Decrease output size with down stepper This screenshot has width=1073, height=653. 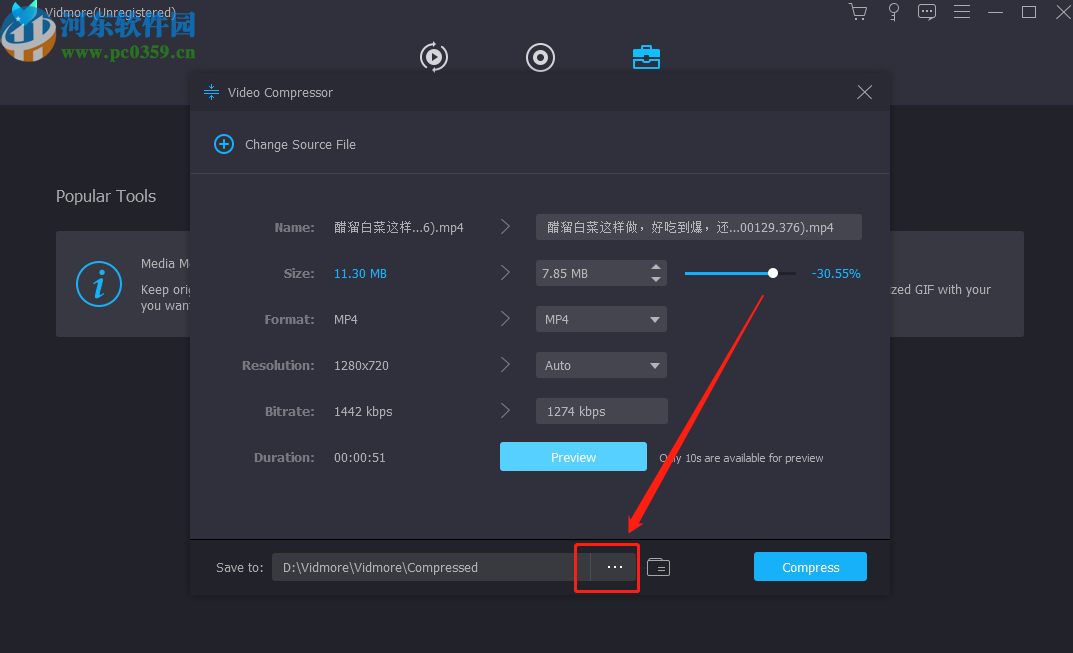click(656, 279)
